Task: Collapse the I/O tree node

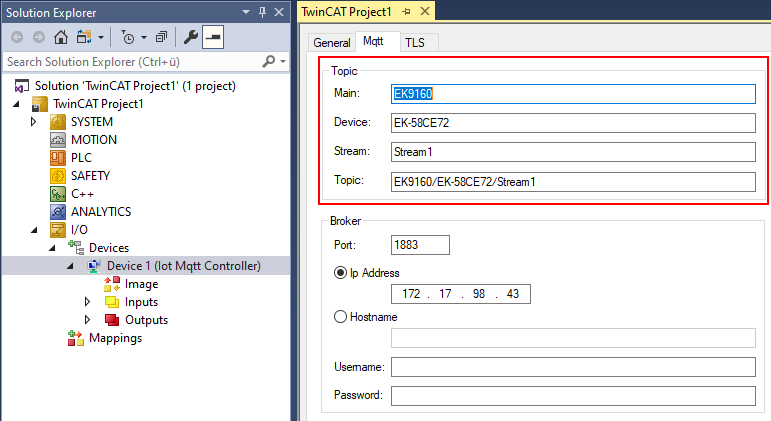Action: pyautogui.click(x=34, y=230)
